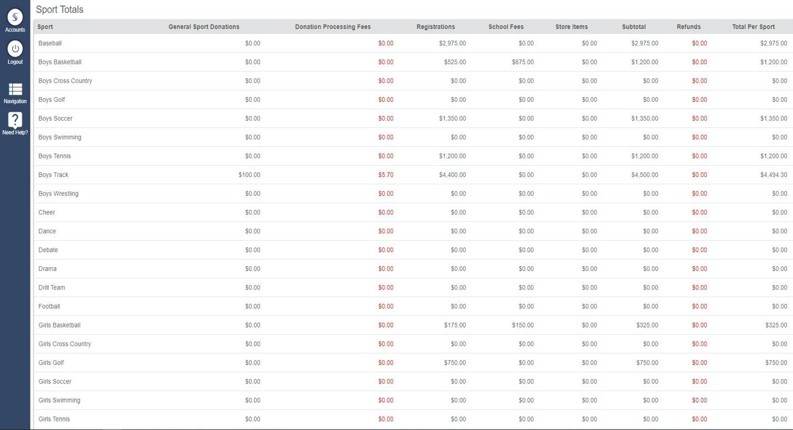The width and height of the screenshot is (793, 430).
Task: Click the Logout power icon
Action: [x=15, y=49]
